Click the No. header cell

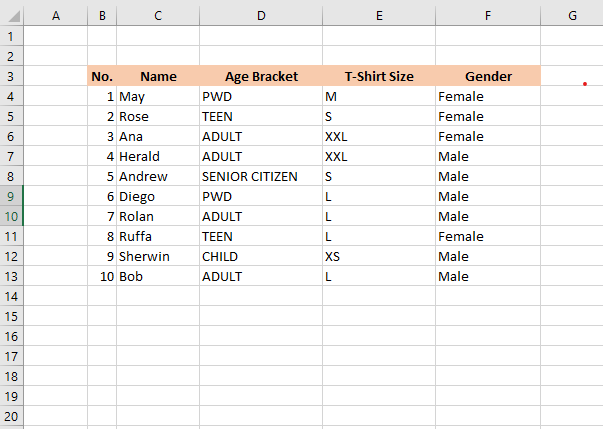pyautogui.click(x=102, y=76)
